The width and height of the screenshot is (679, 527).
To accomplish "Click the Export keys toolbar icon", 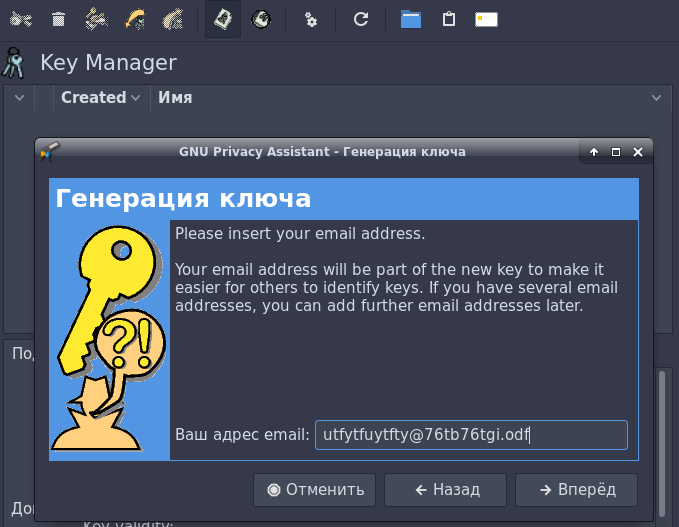I will coord(173,19).
